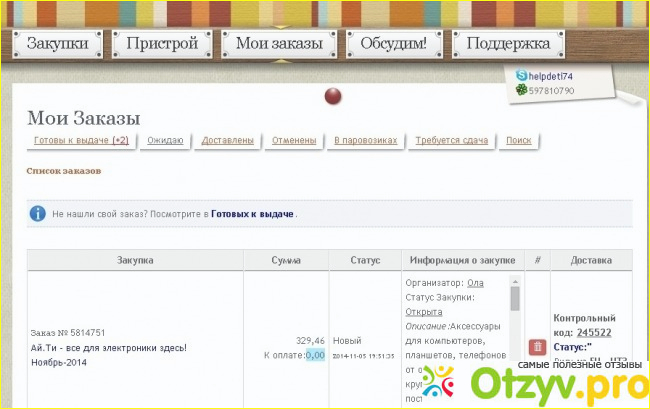Select the Мои заказы menu item
The image size is (650, 409).
[278, 44]
